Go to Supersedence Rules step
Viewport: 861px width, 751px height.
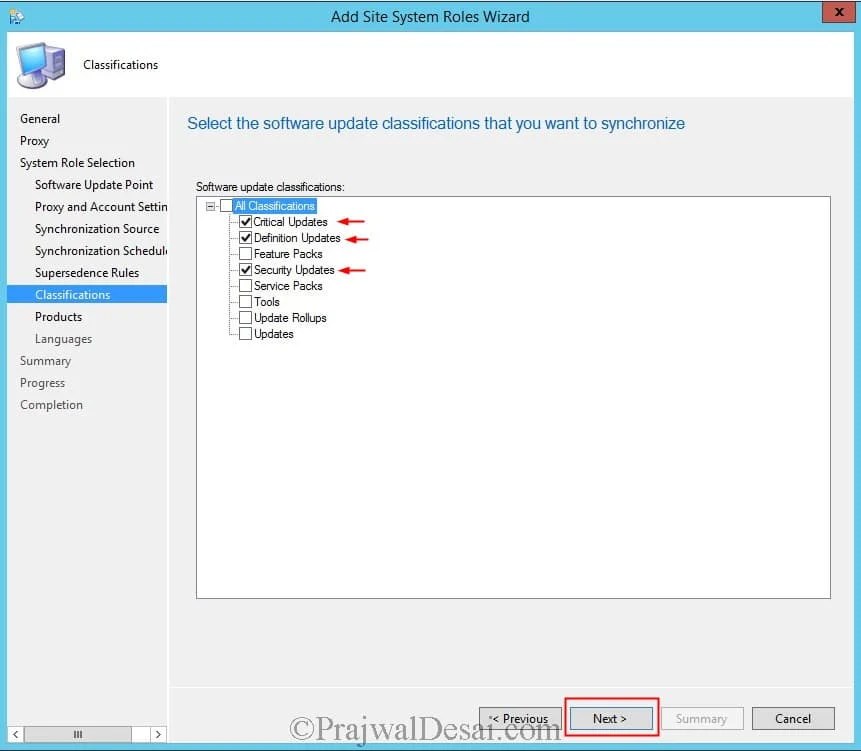point(86,272)
